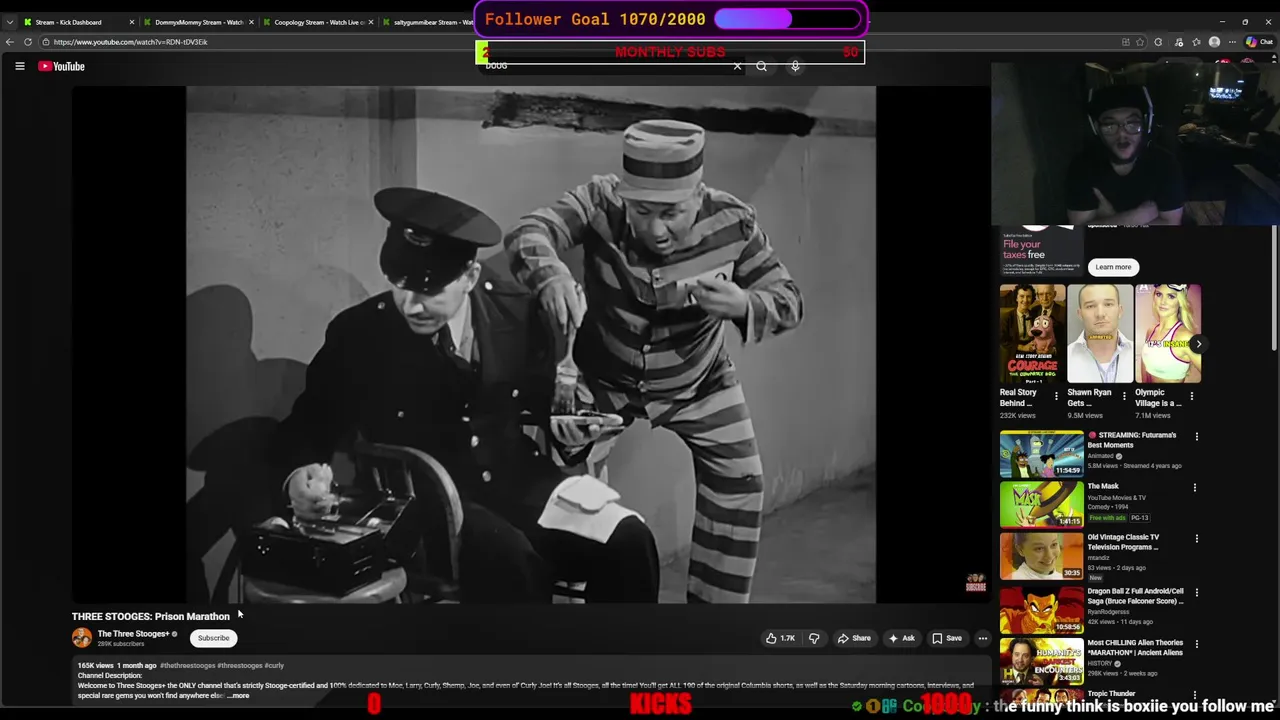Open Tropic Thunder video title
The height and width of the screenshot is (720, 1280).
pyautogui.click(x=1111, y=693)
